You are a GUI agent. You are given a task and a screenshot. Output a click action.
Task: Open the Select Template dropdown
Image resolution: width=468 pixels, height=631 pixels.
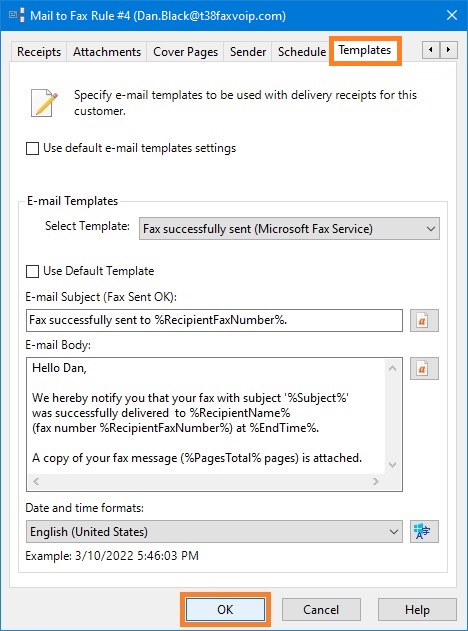[289, 229]
